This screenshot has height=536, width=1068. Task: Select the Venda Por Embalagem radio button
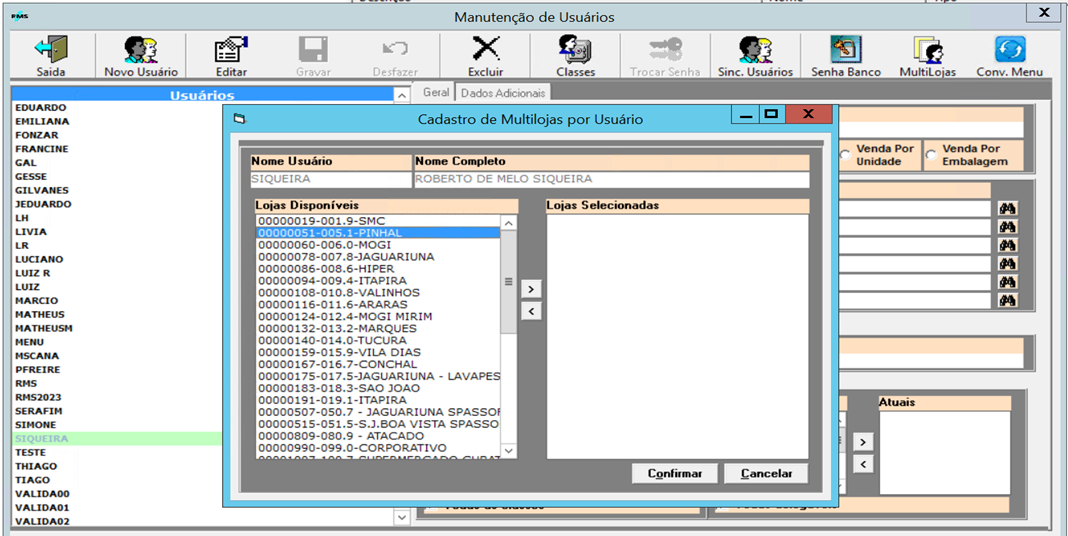point(931,155)
